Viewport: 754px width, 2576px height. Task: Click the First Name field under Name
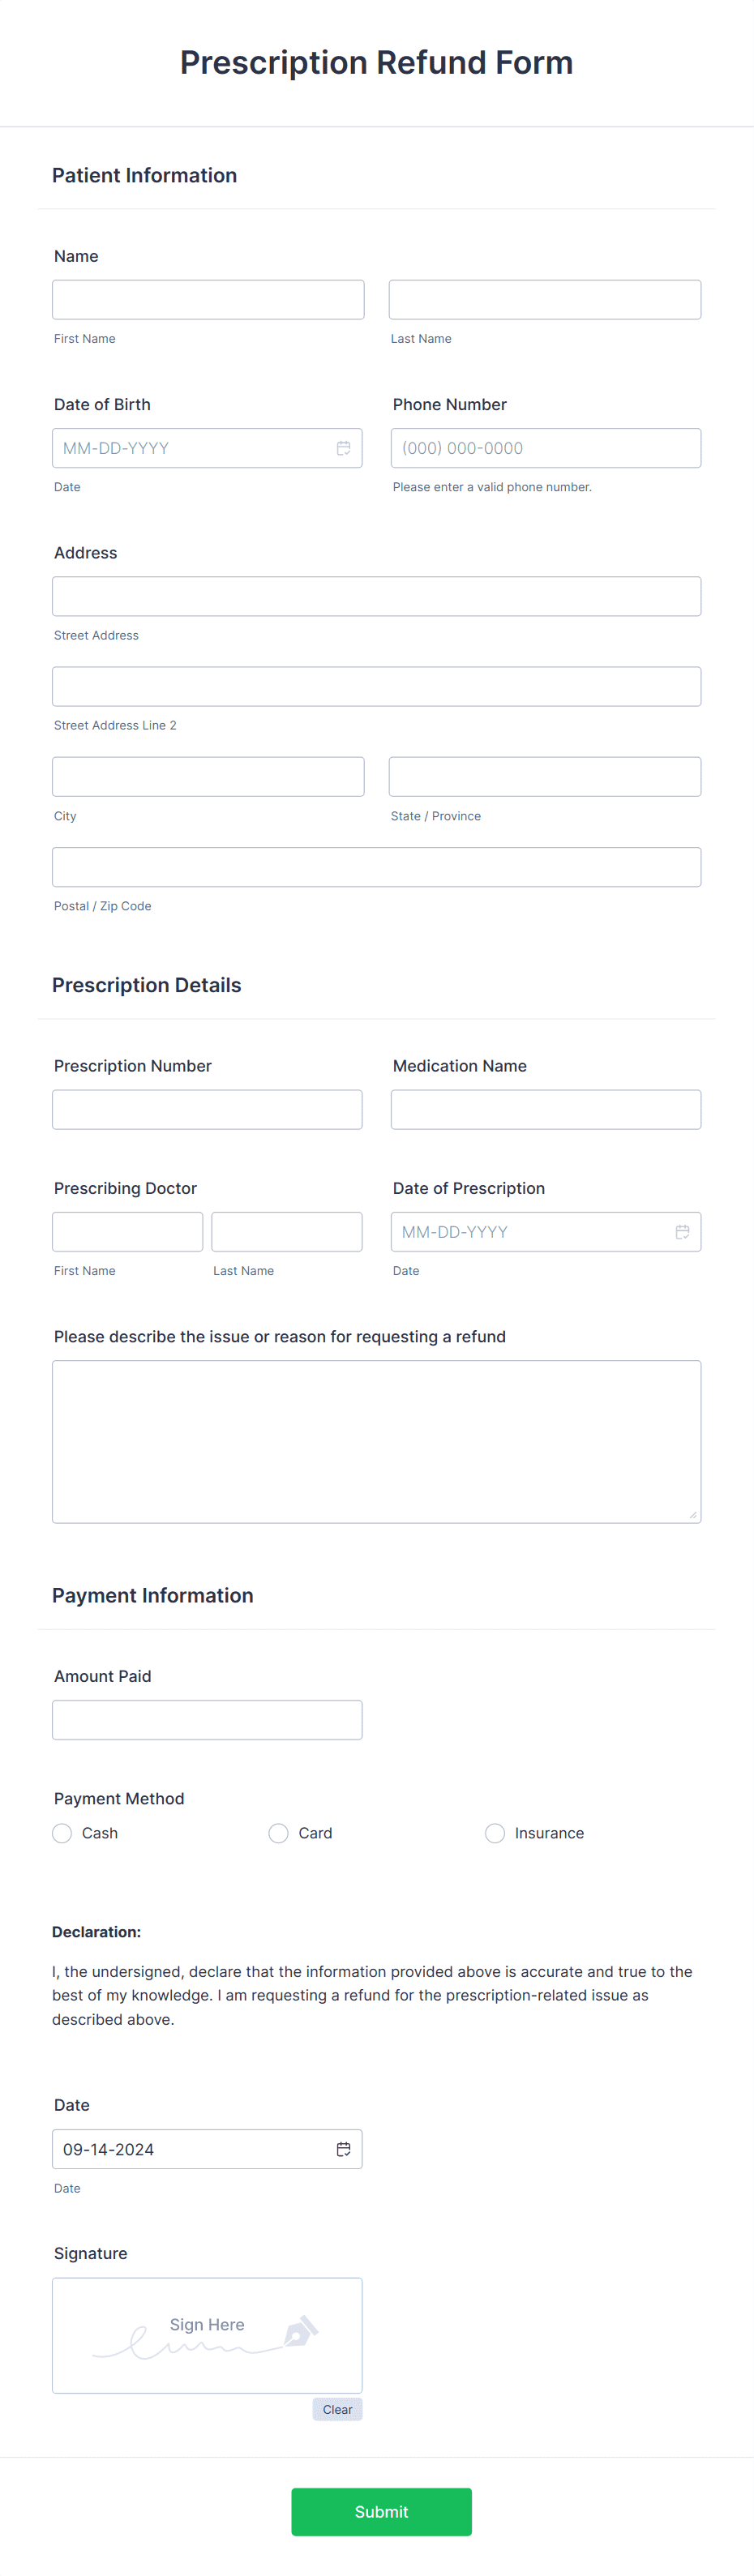207,299
